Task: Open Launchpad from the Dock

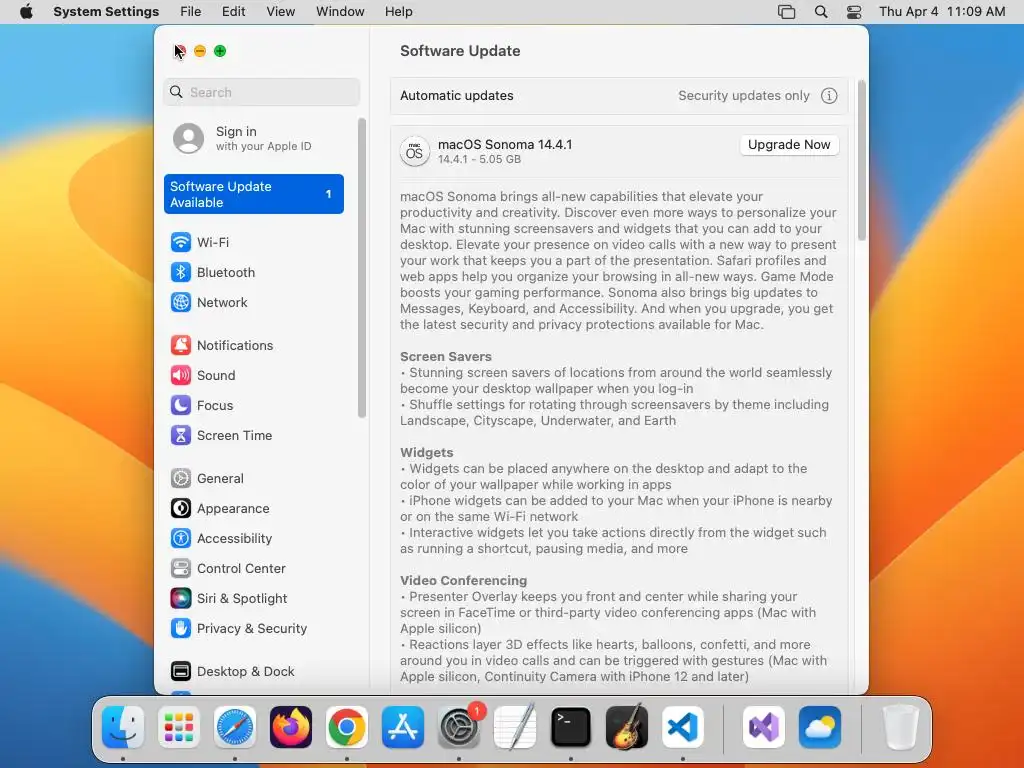Action: [179, 727]
